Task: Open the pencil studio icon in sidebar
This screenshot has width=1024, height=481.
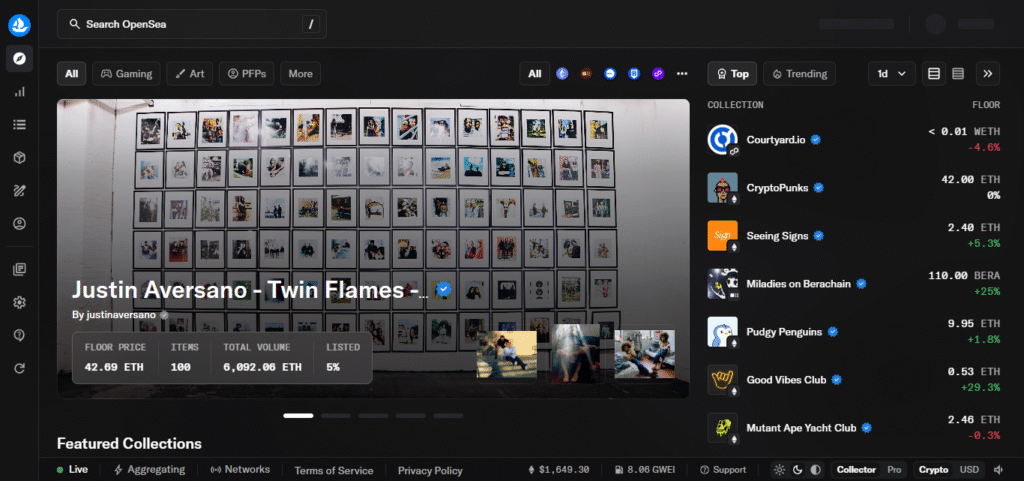Action: 20,191
